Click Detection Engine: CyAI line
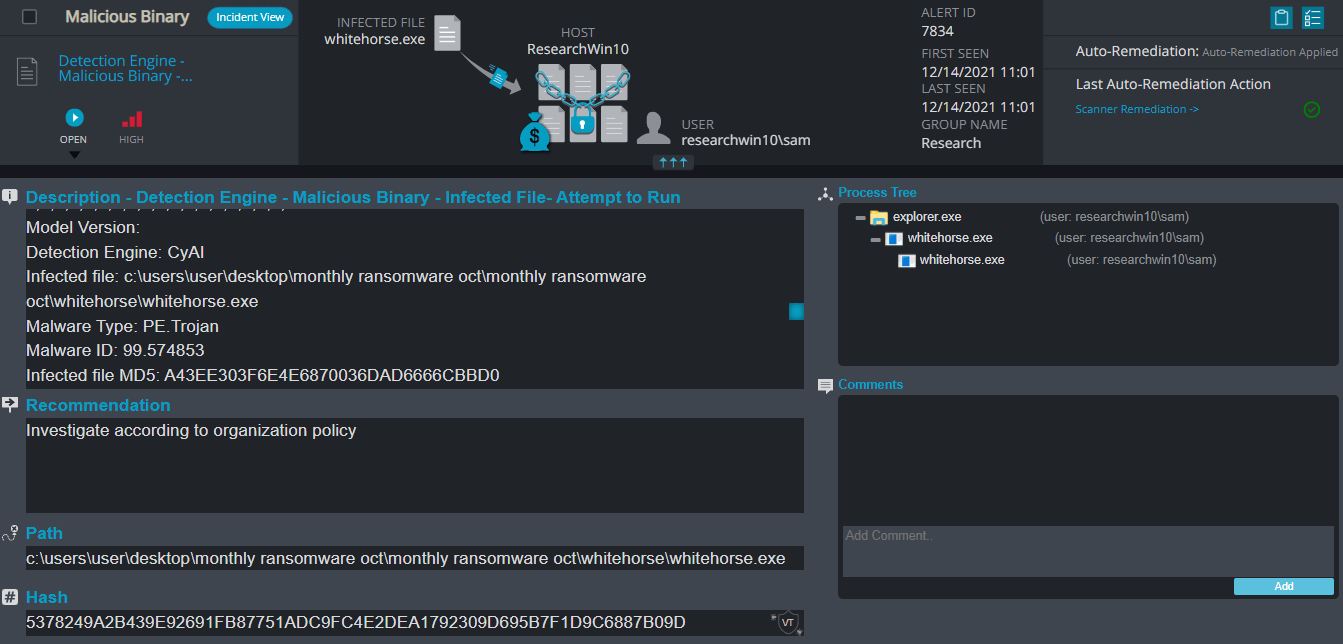 pyautogui.click(x=115, y=252)
